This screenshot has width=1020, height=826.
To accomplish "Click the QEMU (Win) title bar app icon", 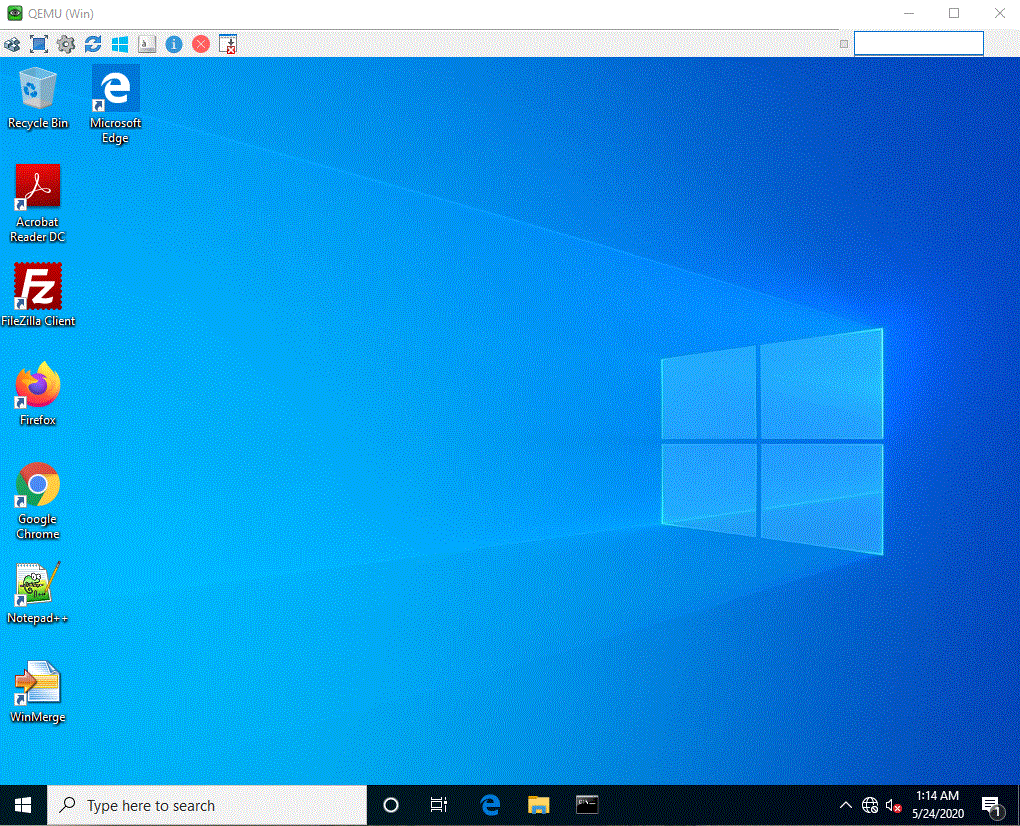I will [x=14, y=13].
